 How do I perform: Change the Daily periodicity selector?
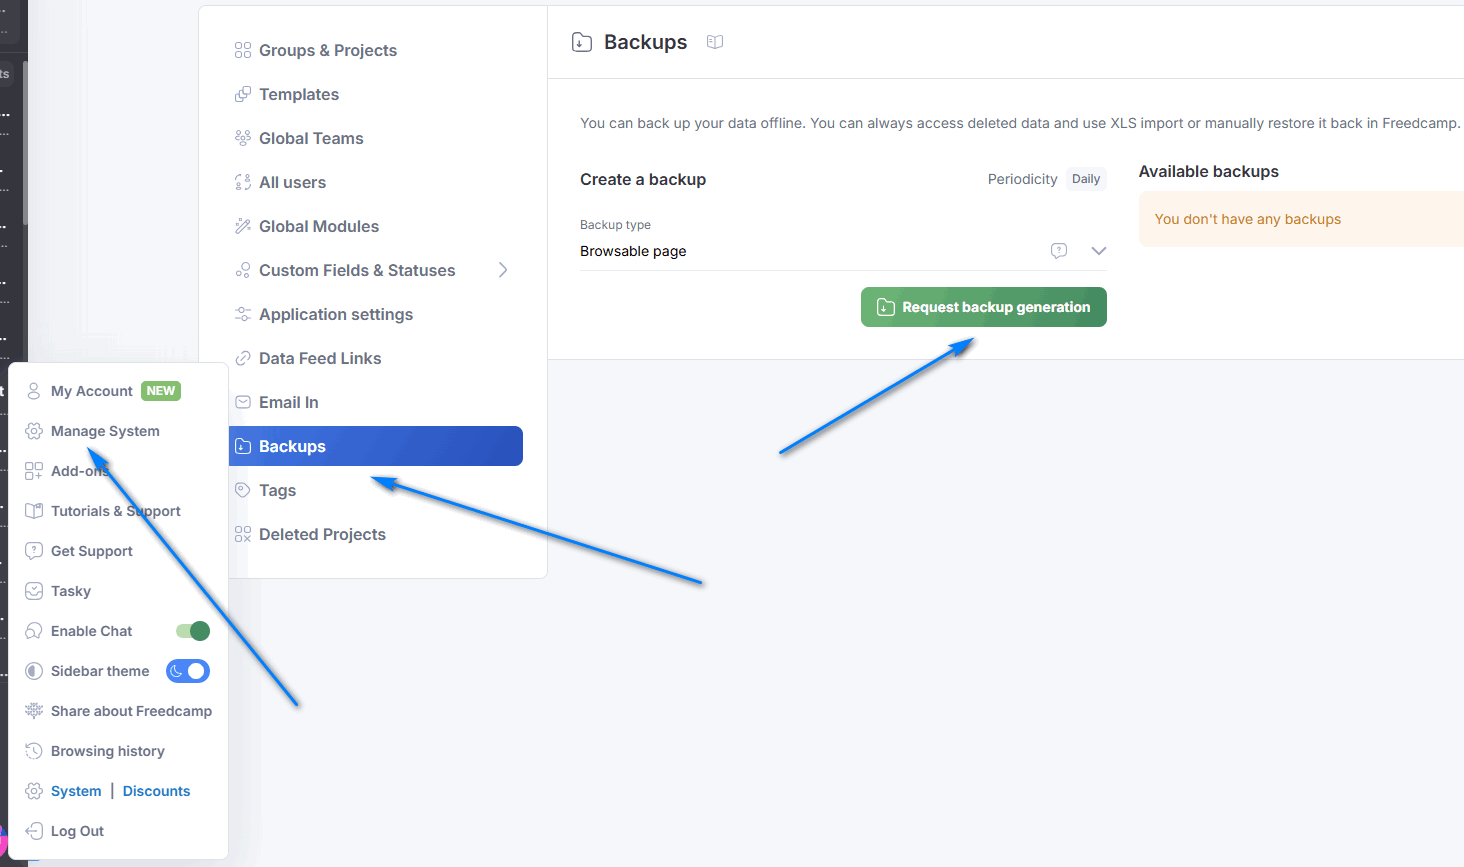pos(1086,179)
